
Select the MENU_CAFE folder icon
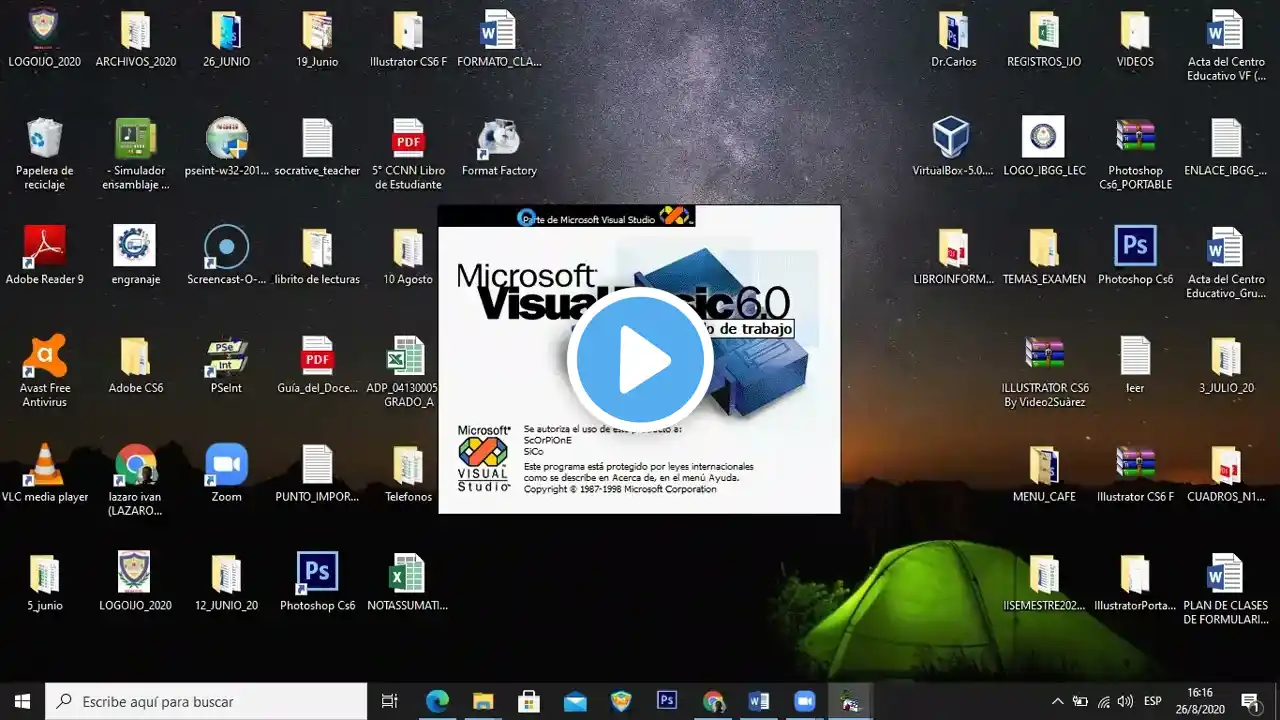point(1044,465)
